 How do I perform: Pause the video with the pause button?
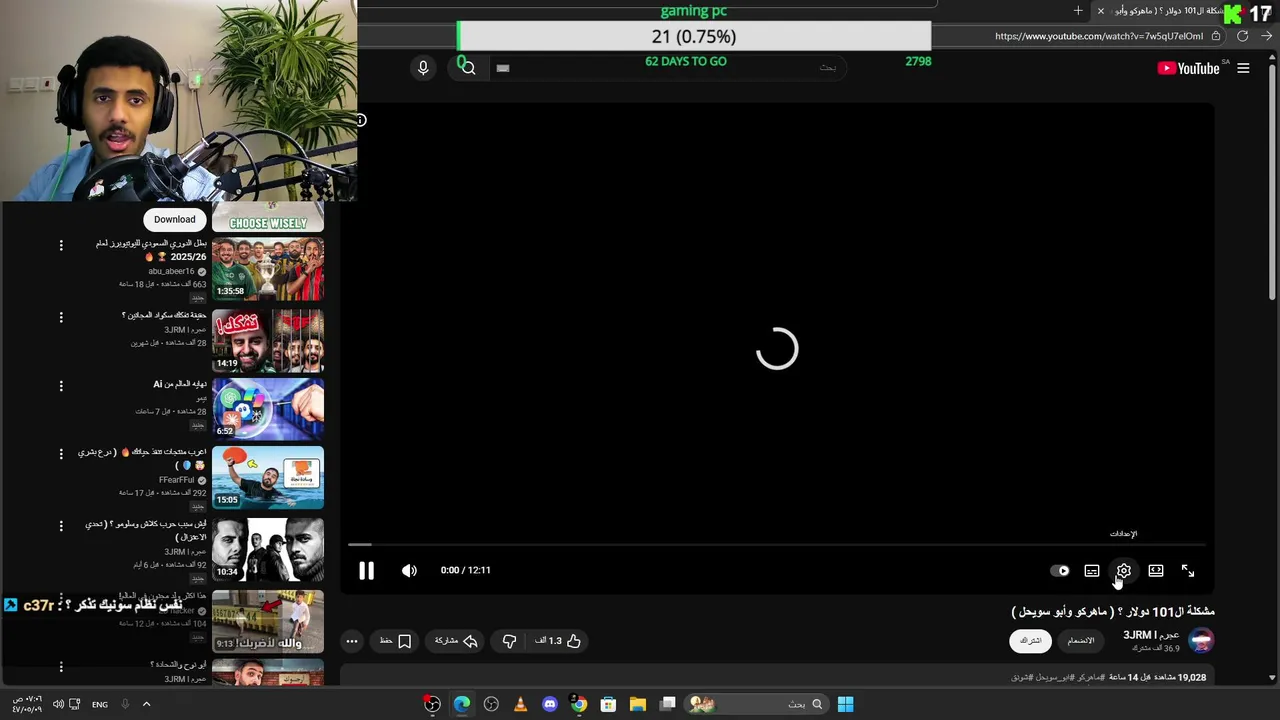367,571
